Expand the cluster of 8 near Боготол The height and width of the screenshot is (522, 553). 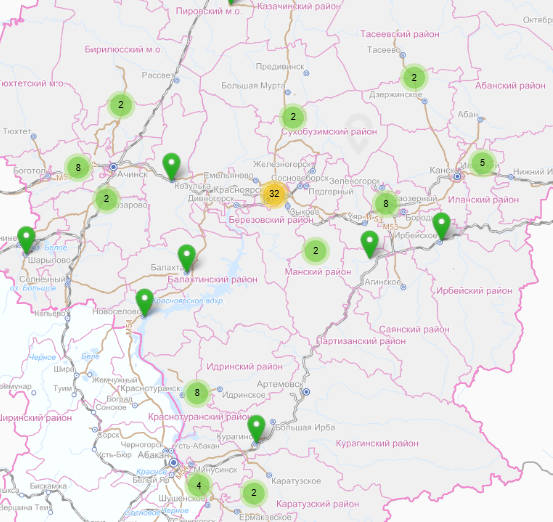click(x=78, y=167)
